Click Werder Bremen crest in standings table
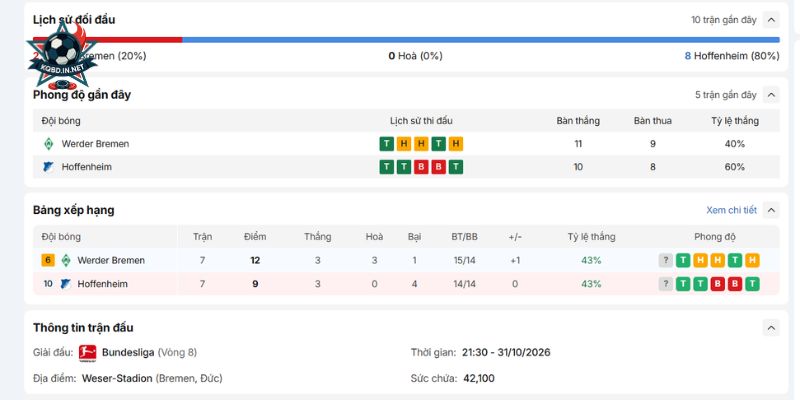 point(65,260)
